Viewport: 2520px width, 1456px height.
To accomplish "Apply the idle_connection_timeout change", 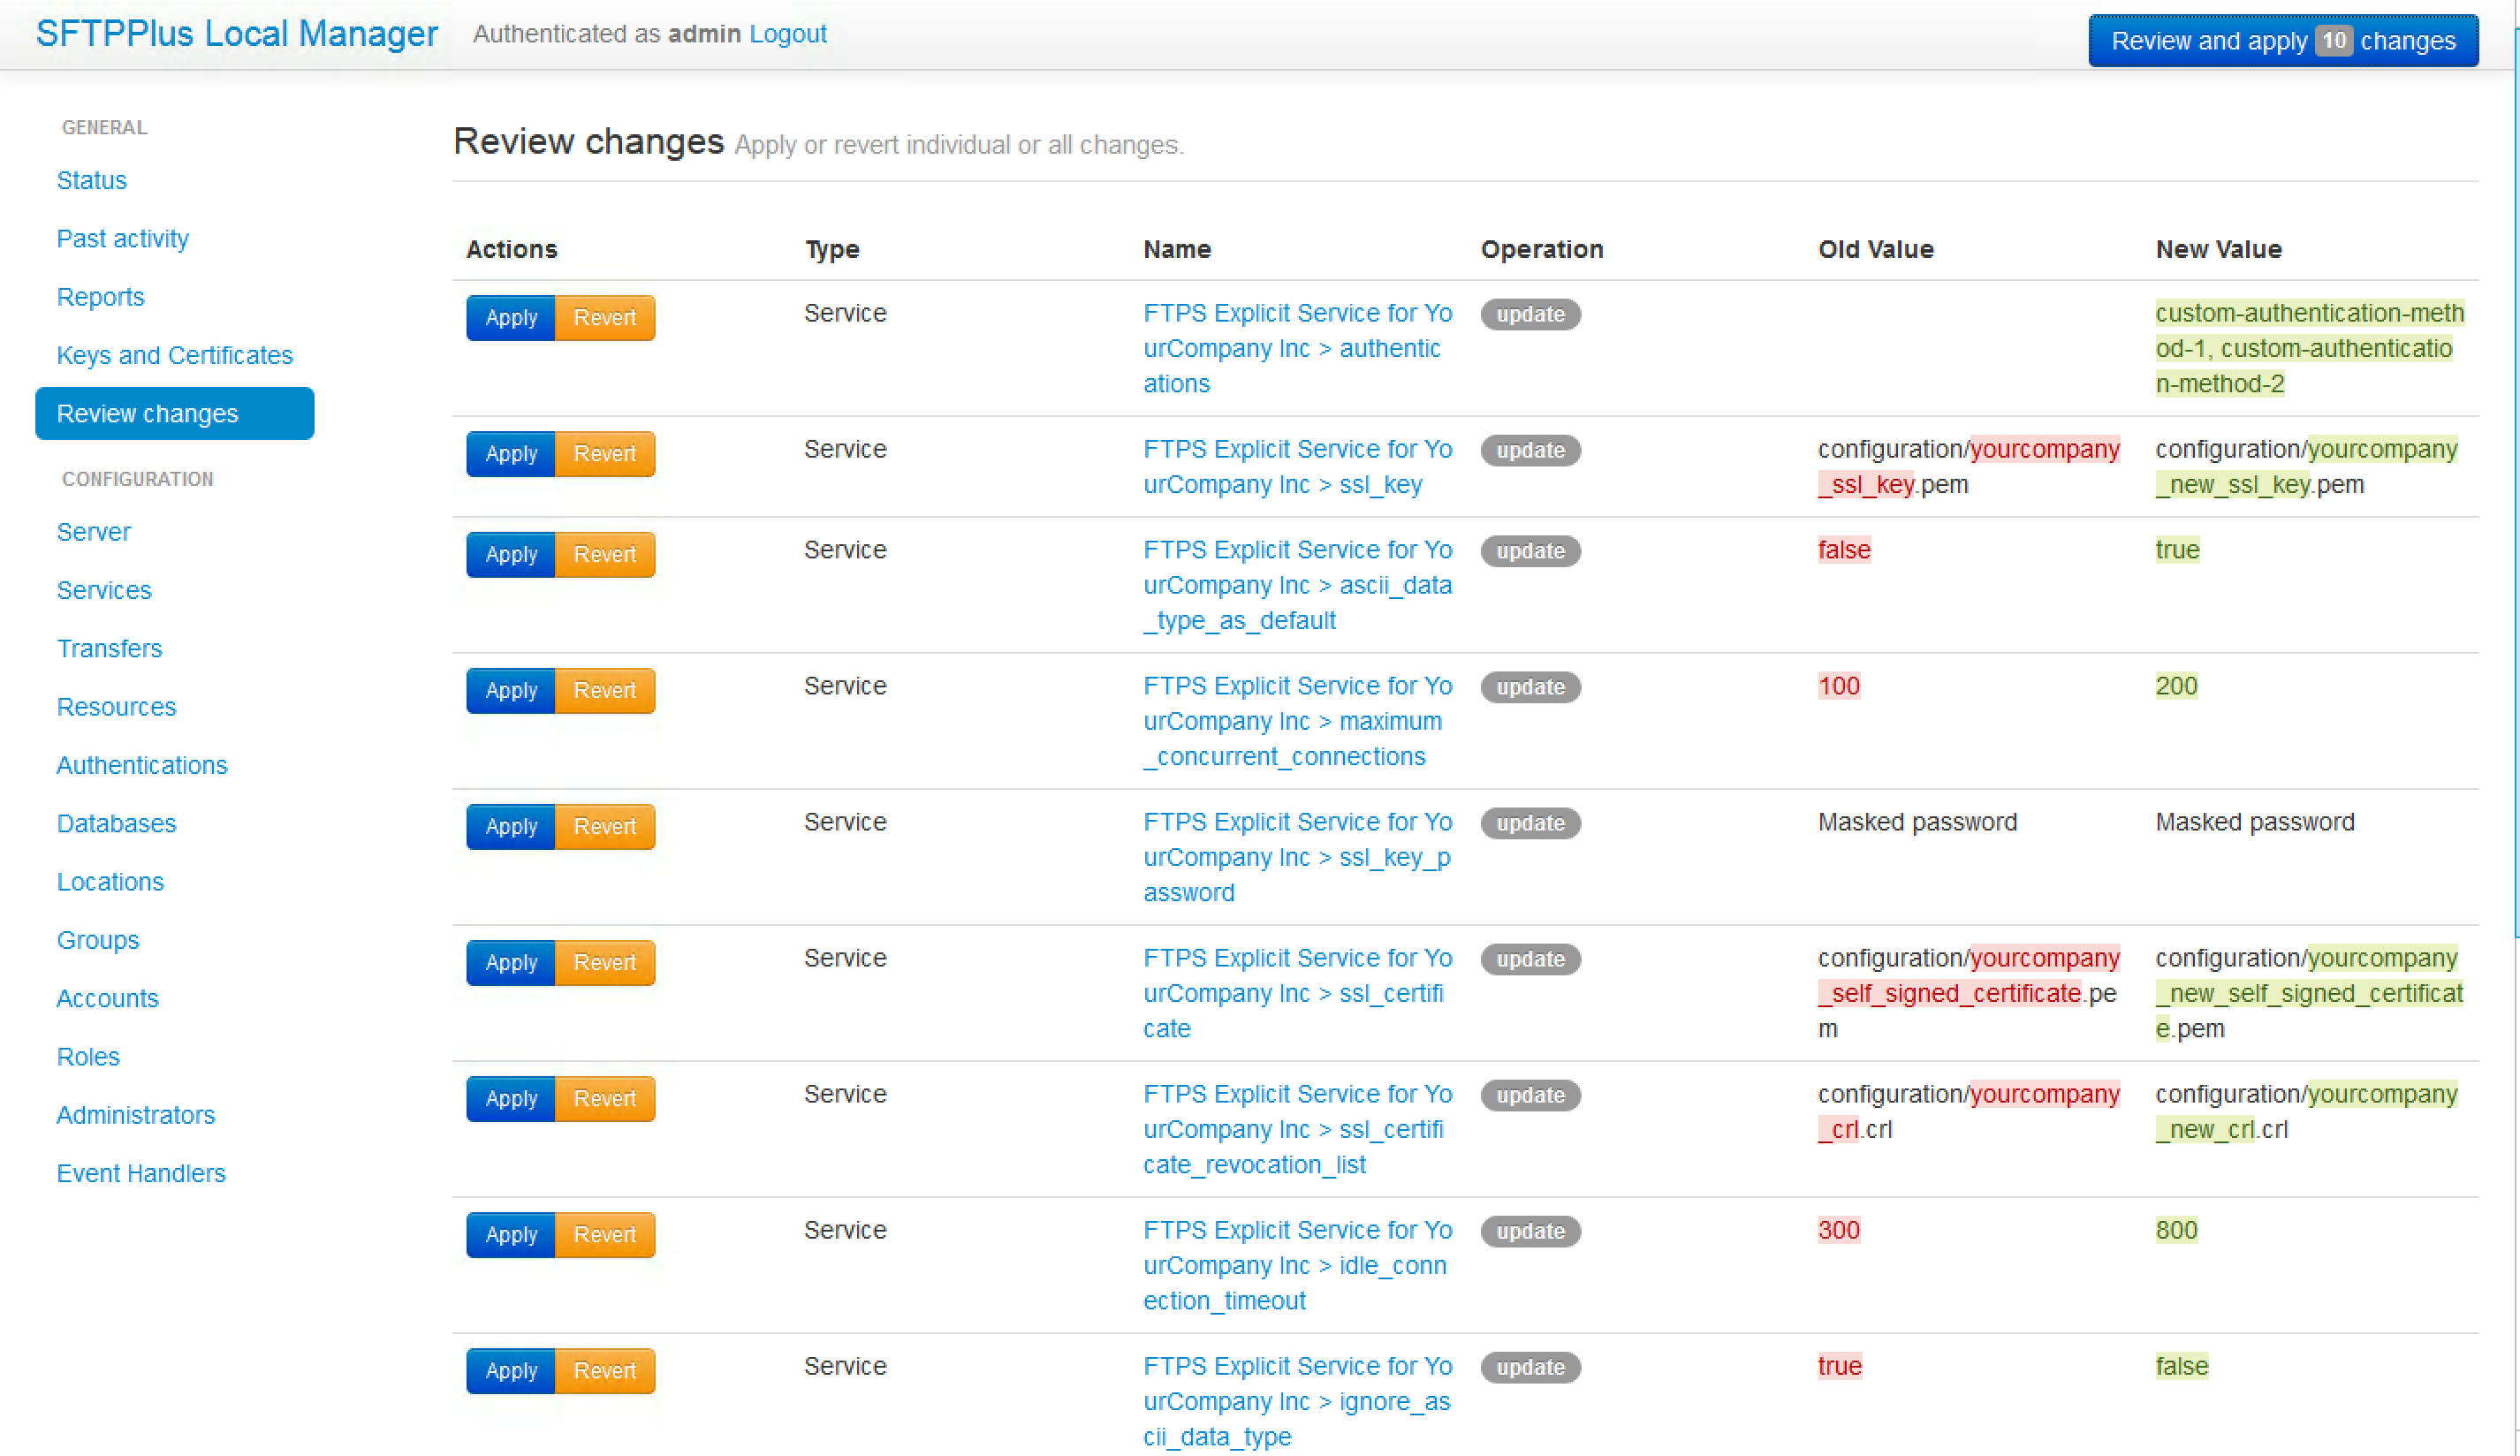I will 510,1235.
